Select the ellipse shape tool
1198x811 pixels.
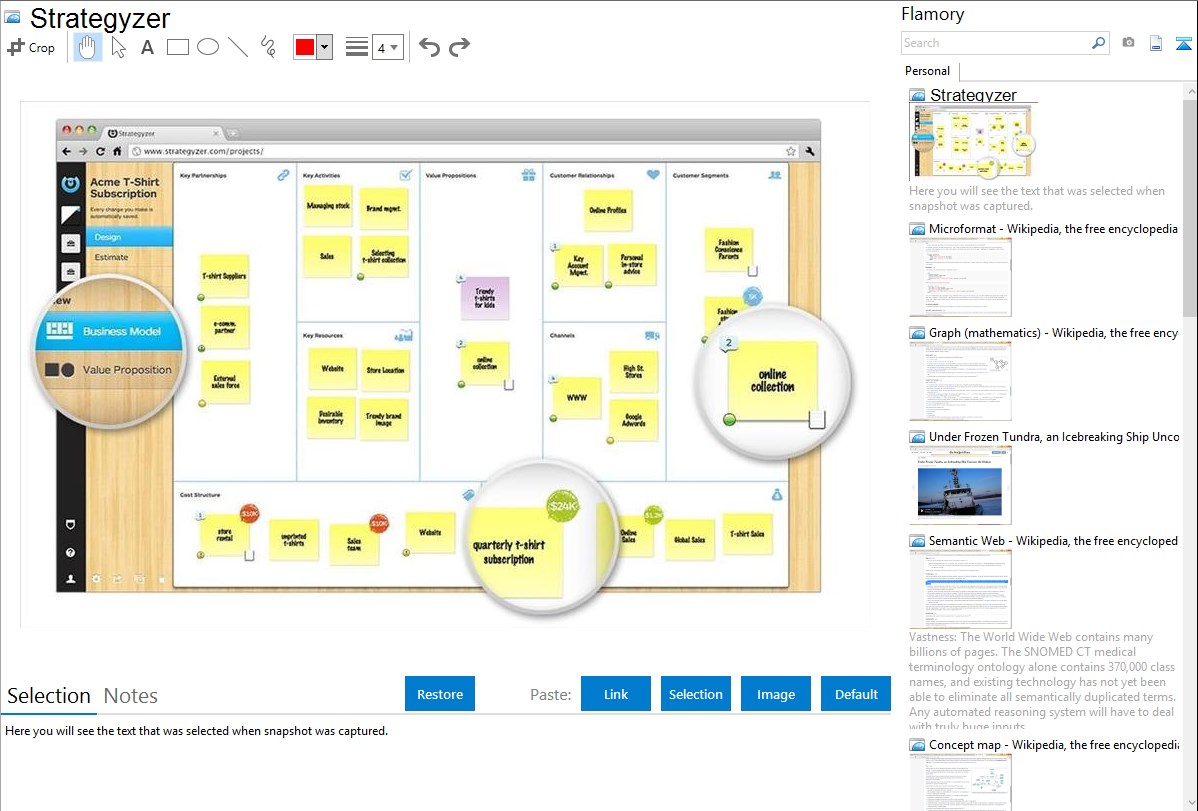[208, 47]
